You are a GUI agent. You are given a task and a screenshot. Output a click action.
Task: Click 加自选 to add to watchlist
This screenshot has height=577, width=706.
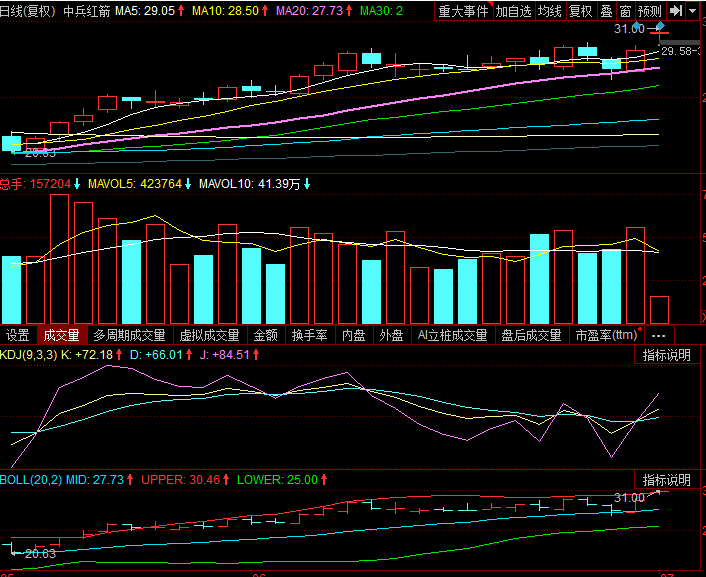click(x=513, y=11)
